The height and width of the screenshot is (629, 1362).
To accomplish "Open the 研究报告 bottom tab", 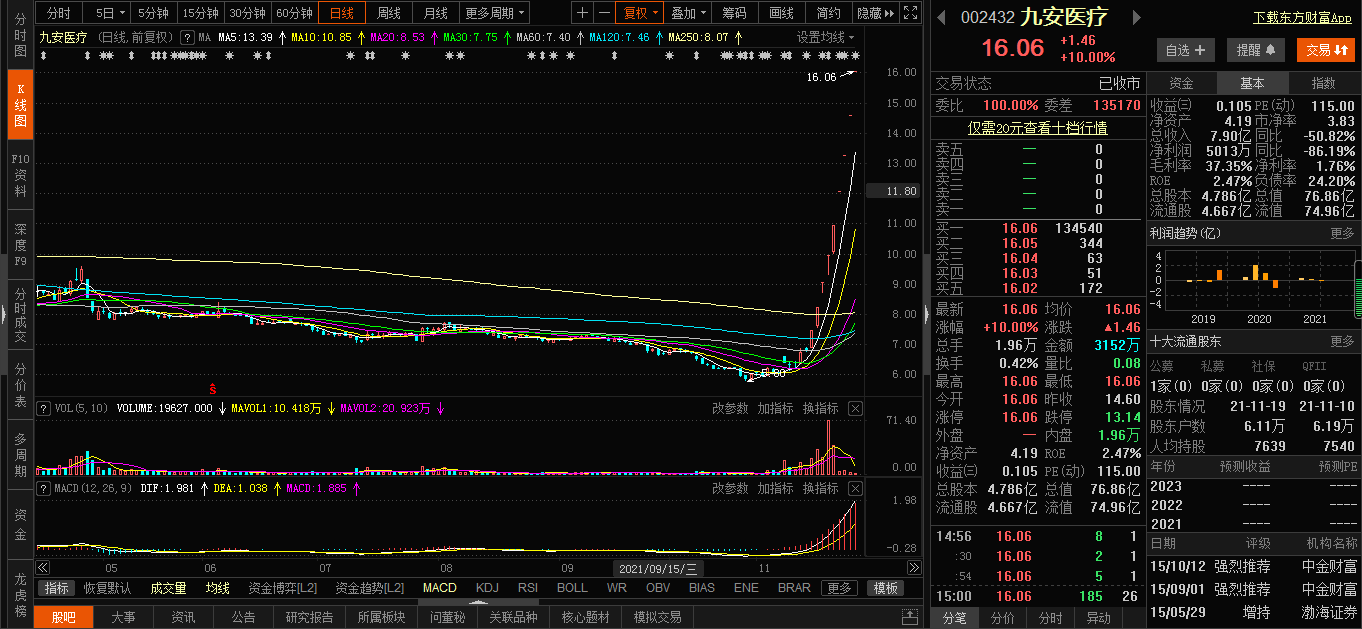I will pyautogui.click(x=310, y=617).
